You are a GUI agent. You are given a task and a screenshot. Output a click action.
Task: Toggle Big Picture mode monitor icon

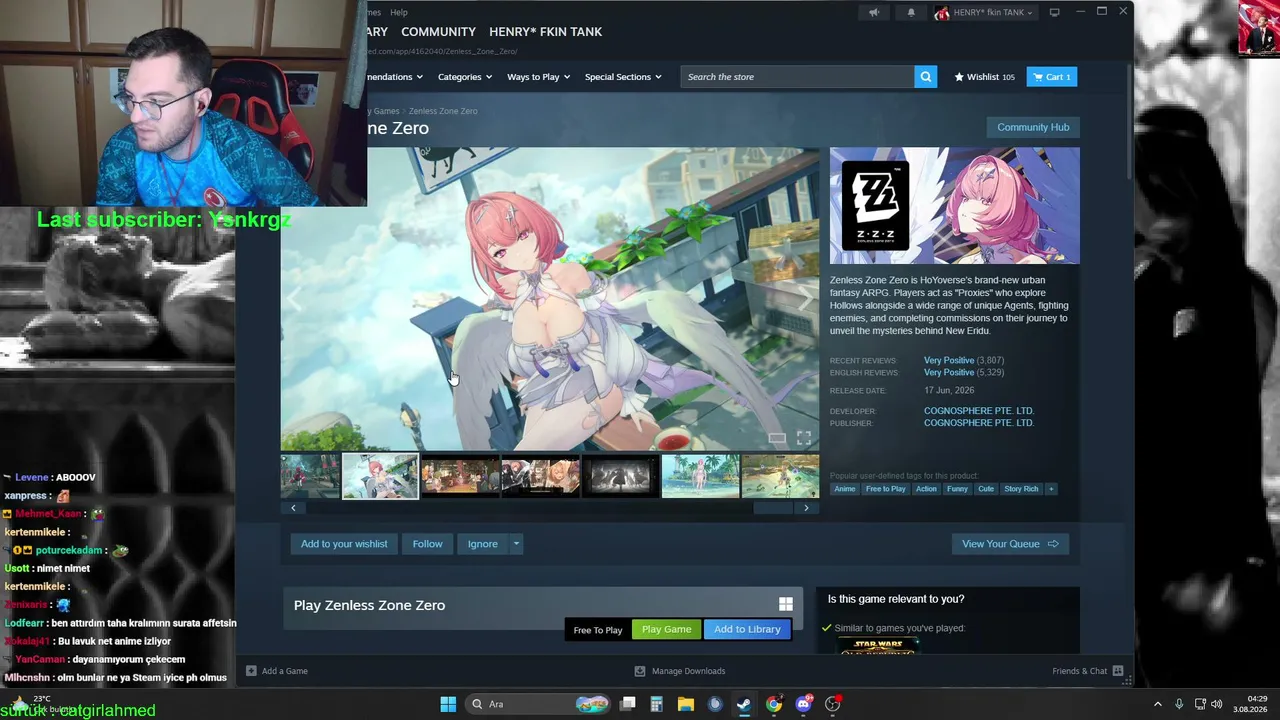click(1056, 12)
